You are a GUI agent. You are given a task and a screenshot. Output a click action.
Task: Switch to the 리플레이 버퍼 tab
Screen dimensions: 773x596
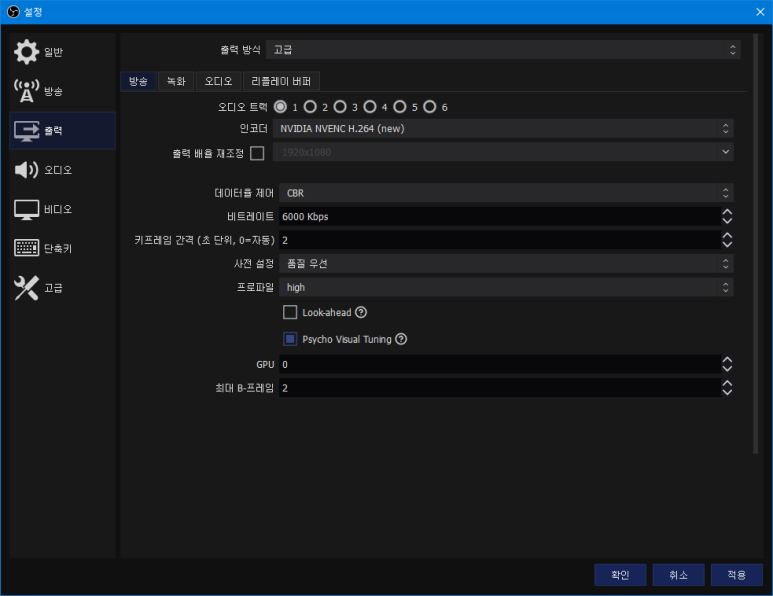tap(281, 81)
